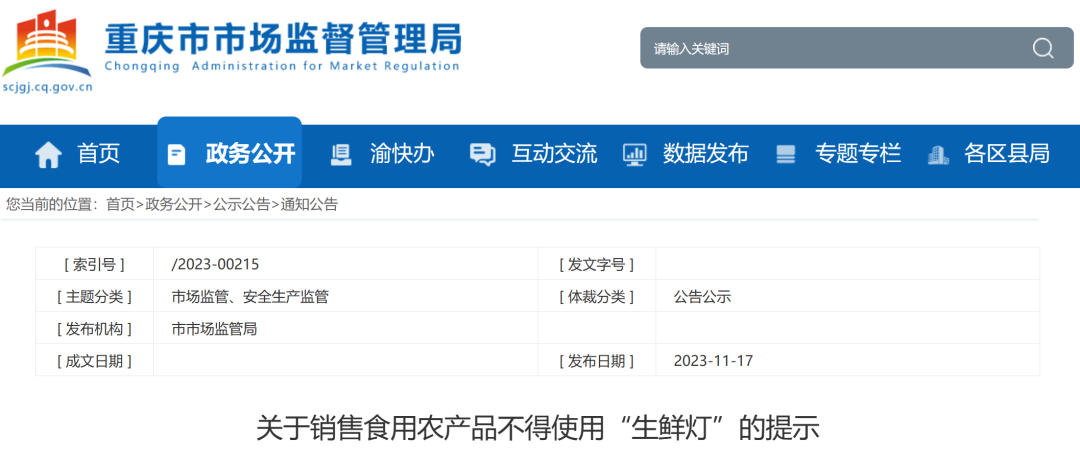
Task: Open 数据发布 in navigation bar
Action: tap(705, 154)
